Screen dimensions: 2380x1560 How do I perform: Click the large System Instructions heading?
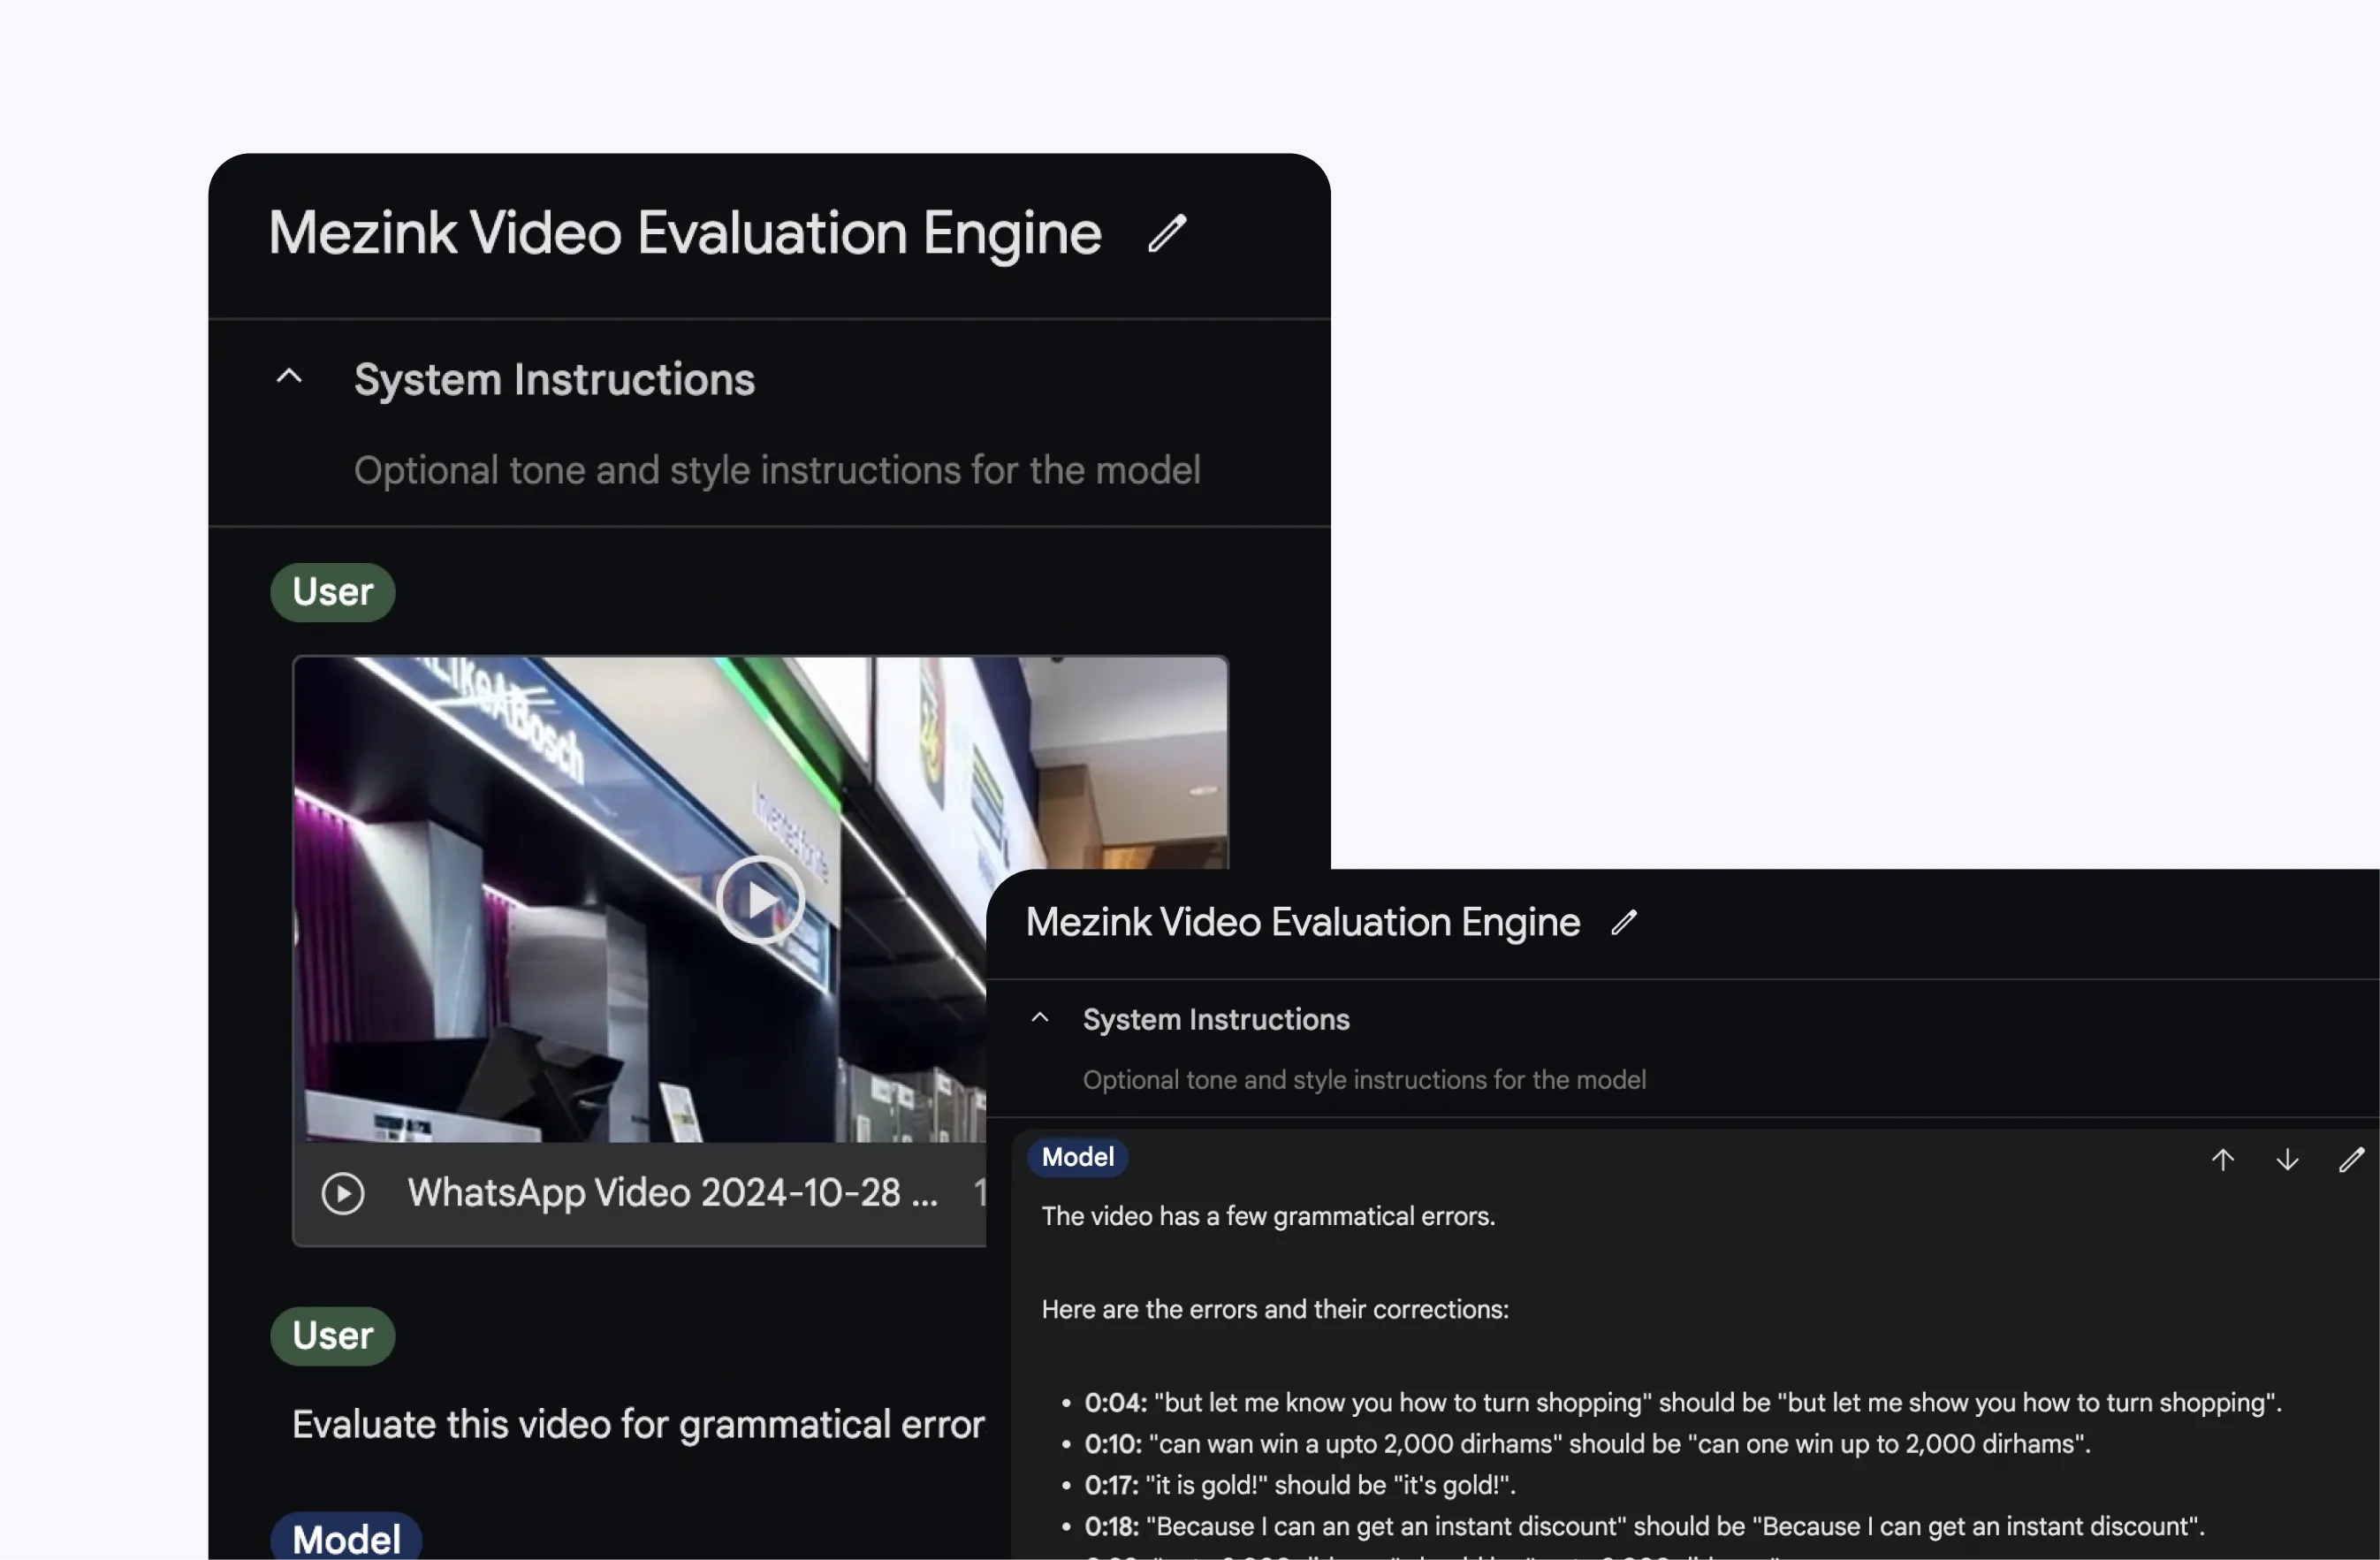554,380
